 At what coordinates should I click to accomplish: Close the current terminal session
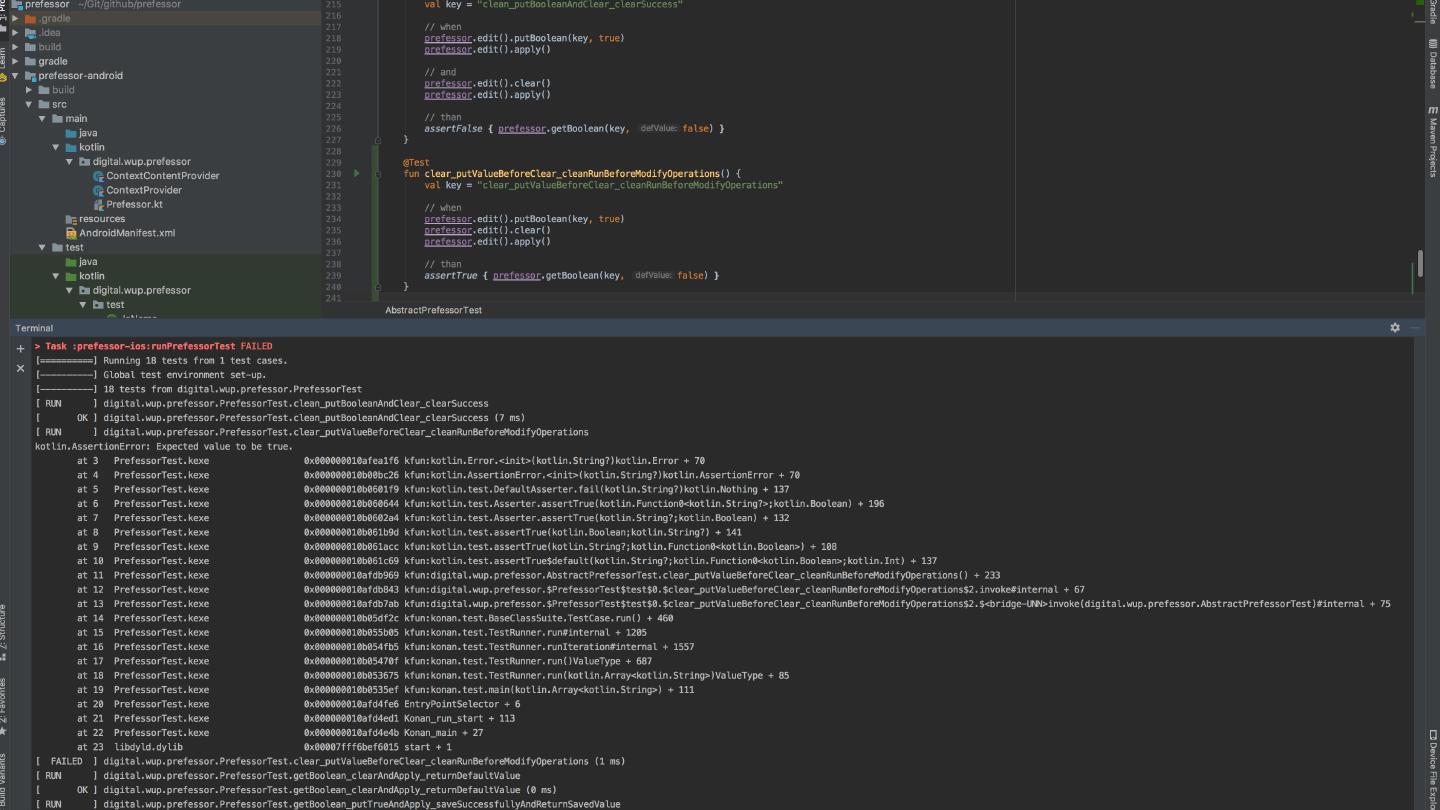[x=20, y=368]
